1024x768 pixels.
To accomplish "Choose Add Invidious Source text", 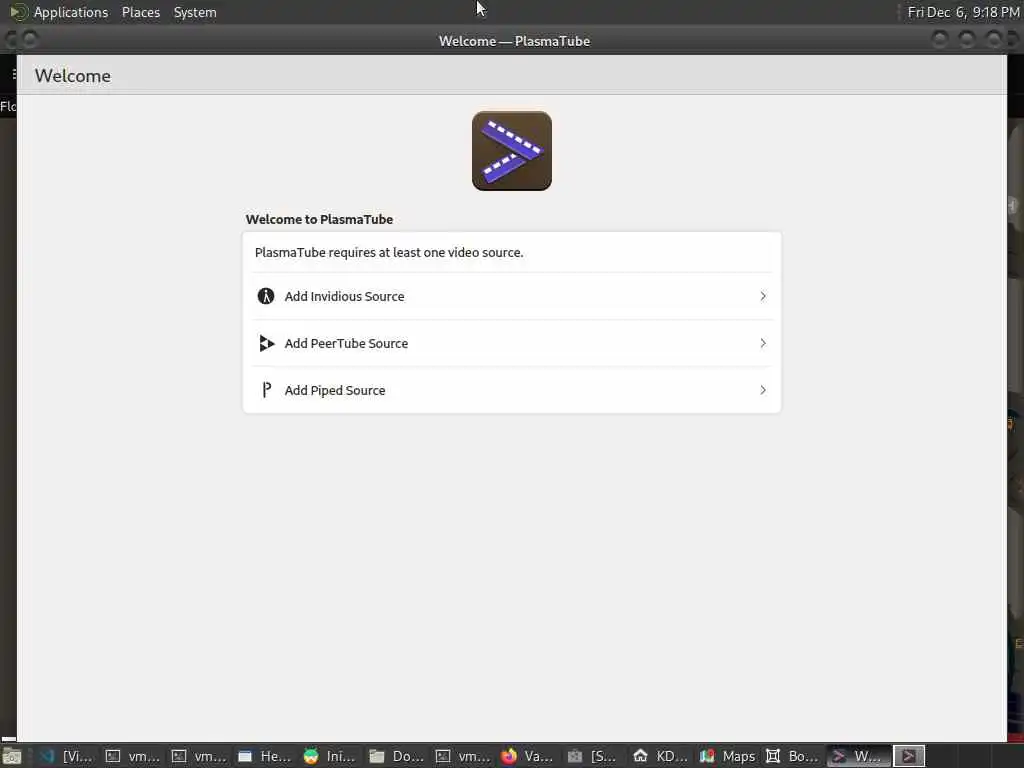I will 344,296.
